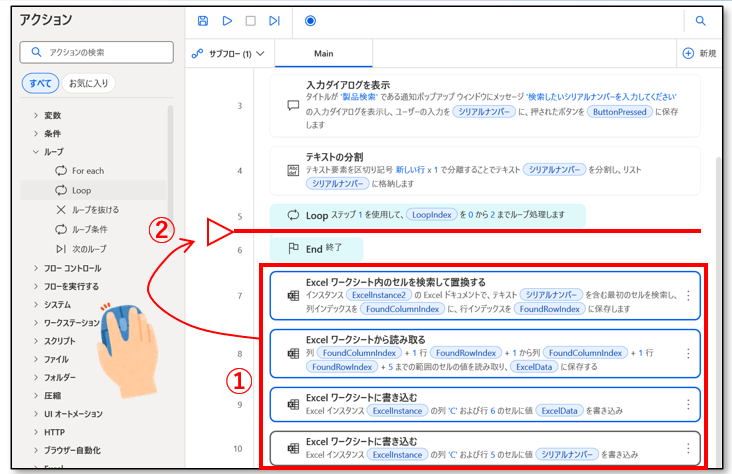Click the 新規 button to add new
The width and height of the screenshot is (732, 474).
[700, 53]
